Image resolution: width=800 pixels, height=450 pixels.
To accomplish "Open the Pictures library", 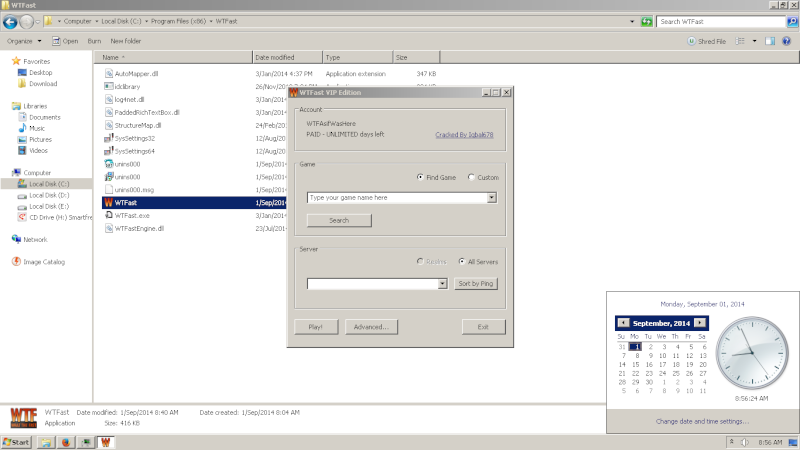I will [x=40, y=139].
